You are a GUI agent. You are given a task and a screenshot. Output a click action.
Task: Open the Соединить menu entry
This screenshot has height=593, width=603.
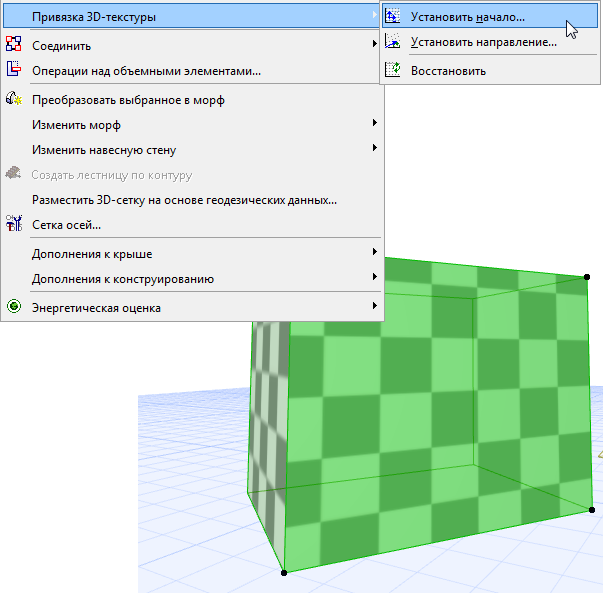click(x=191, y=45)
